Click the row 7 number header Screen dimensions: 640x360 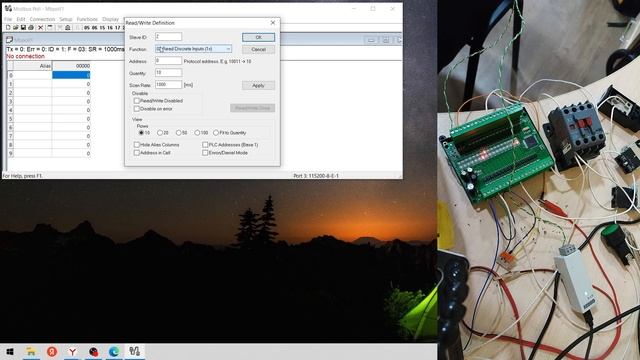[x=11, y=136]
